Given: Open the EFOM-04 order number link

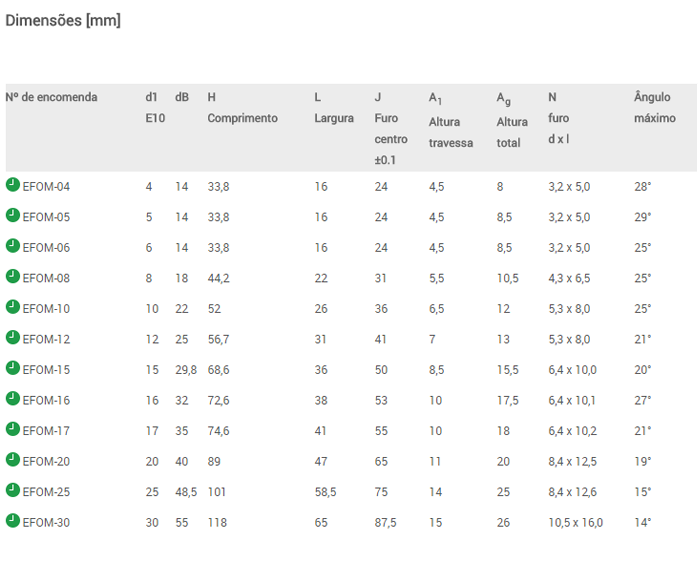Looking at the screenshot, I should [46, 187].
